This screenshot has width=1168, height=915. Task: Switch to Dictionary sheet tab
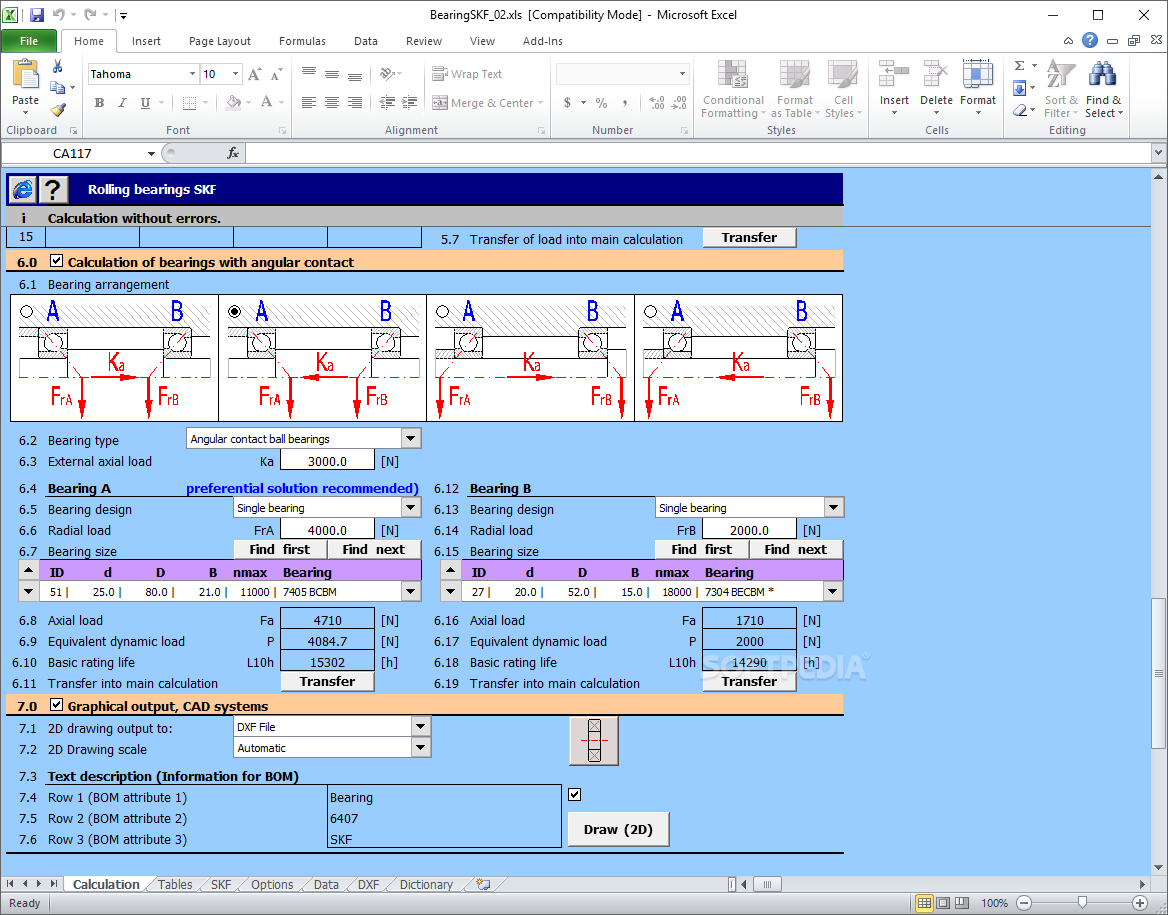[x=426, y=884]
